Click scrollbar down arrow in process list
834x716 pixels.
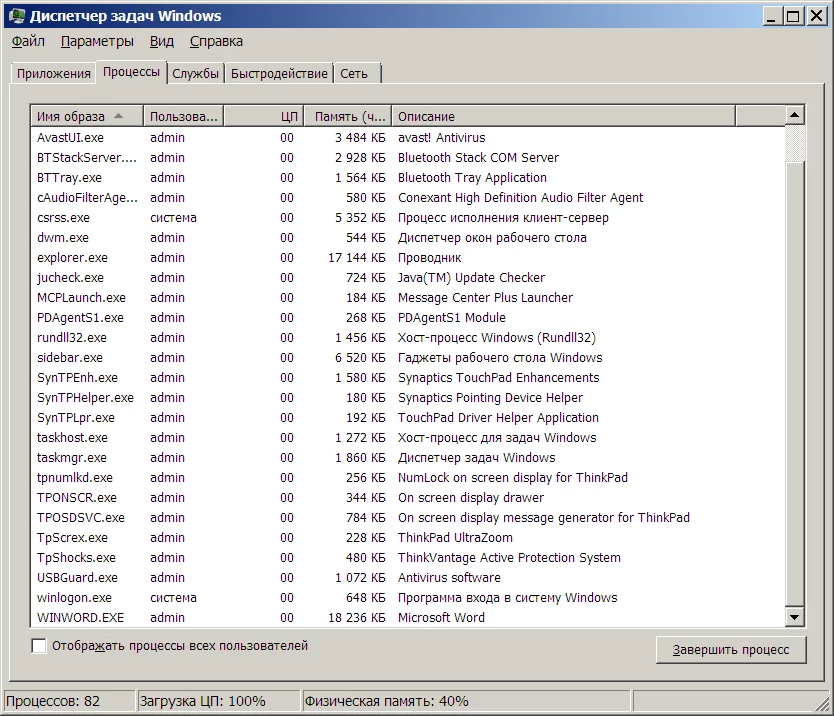pos(795,618)
